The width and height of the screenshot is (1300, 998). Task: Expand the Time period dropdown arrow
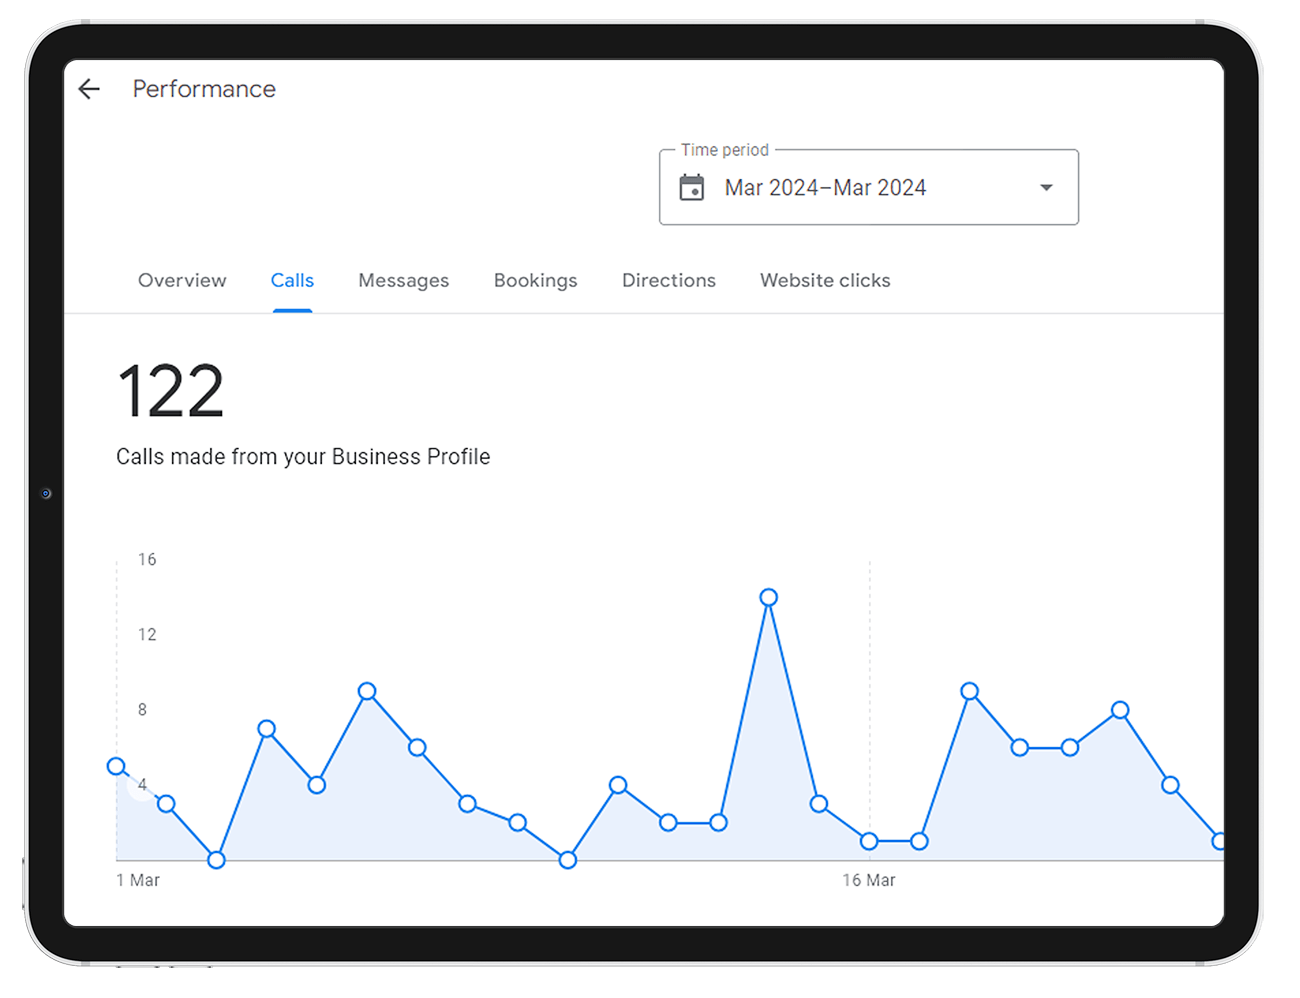tap(1046, 187)
